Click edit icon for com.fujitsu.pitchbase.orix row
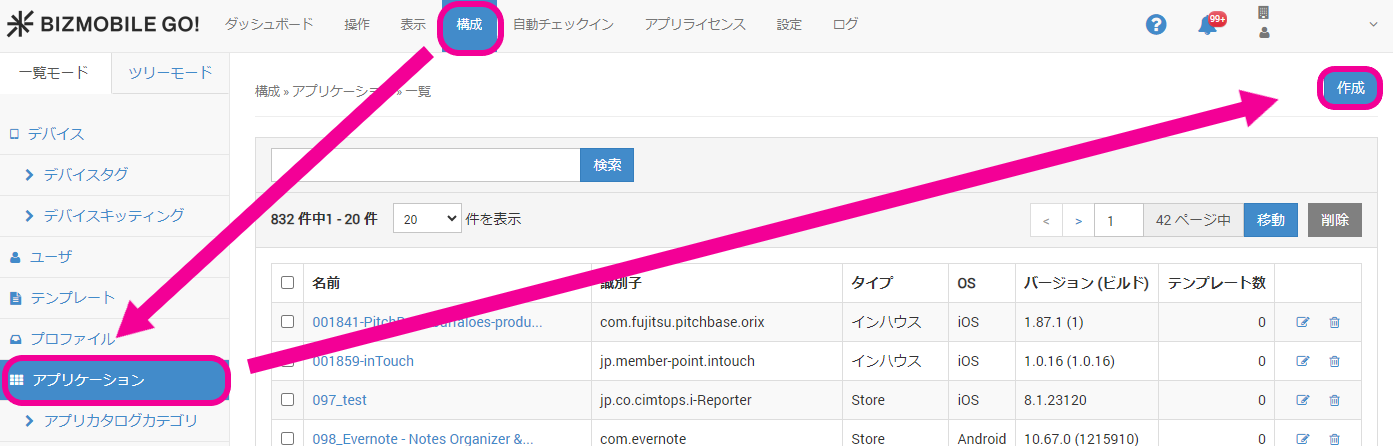 1302,322
